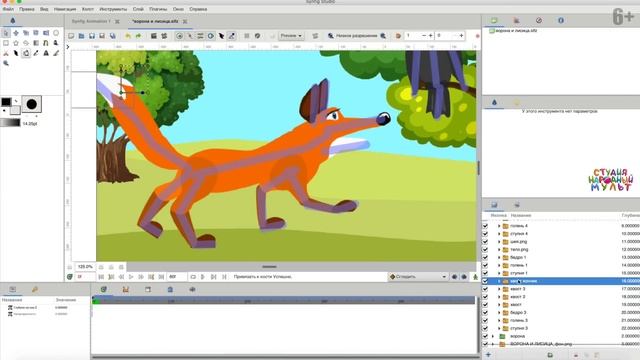Image resolution: width=640 pixels, height=360 pixels.
Task: Open the Library tab icon in bottom panel
Action: [170, 289]
